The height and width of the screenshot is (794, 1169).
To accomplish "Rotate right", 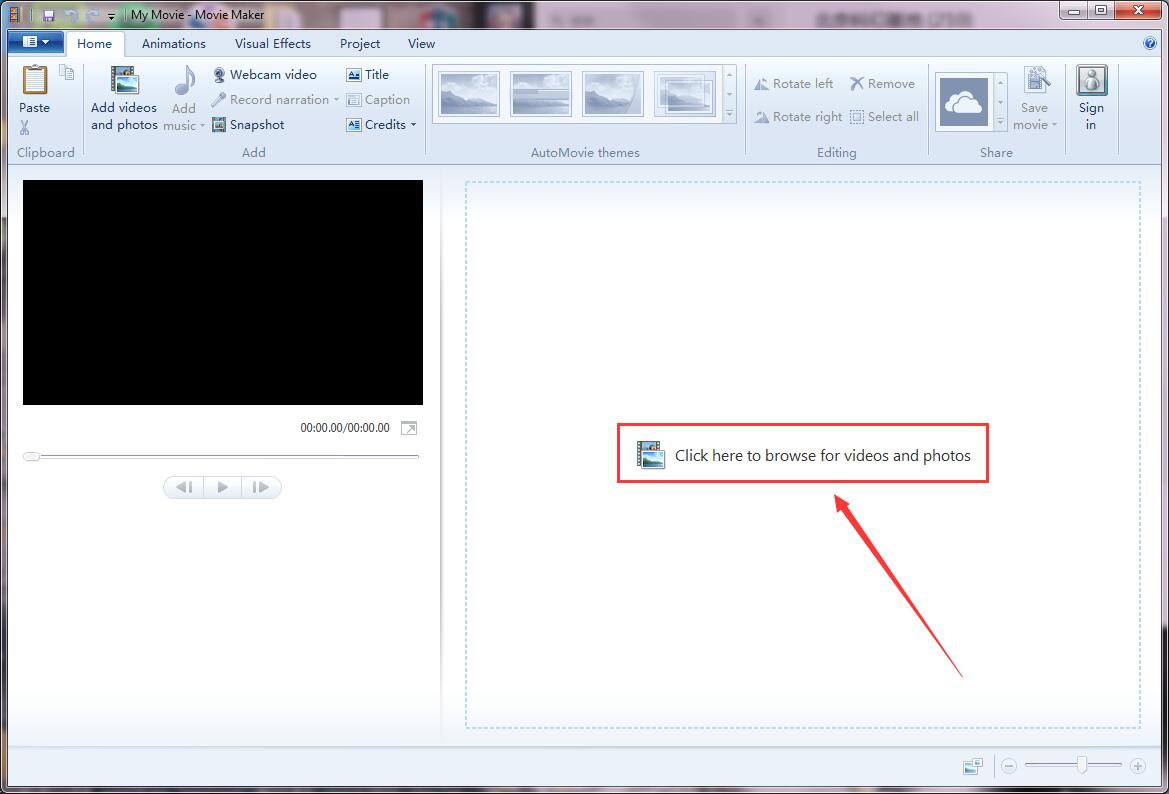I will click(798, 116).
